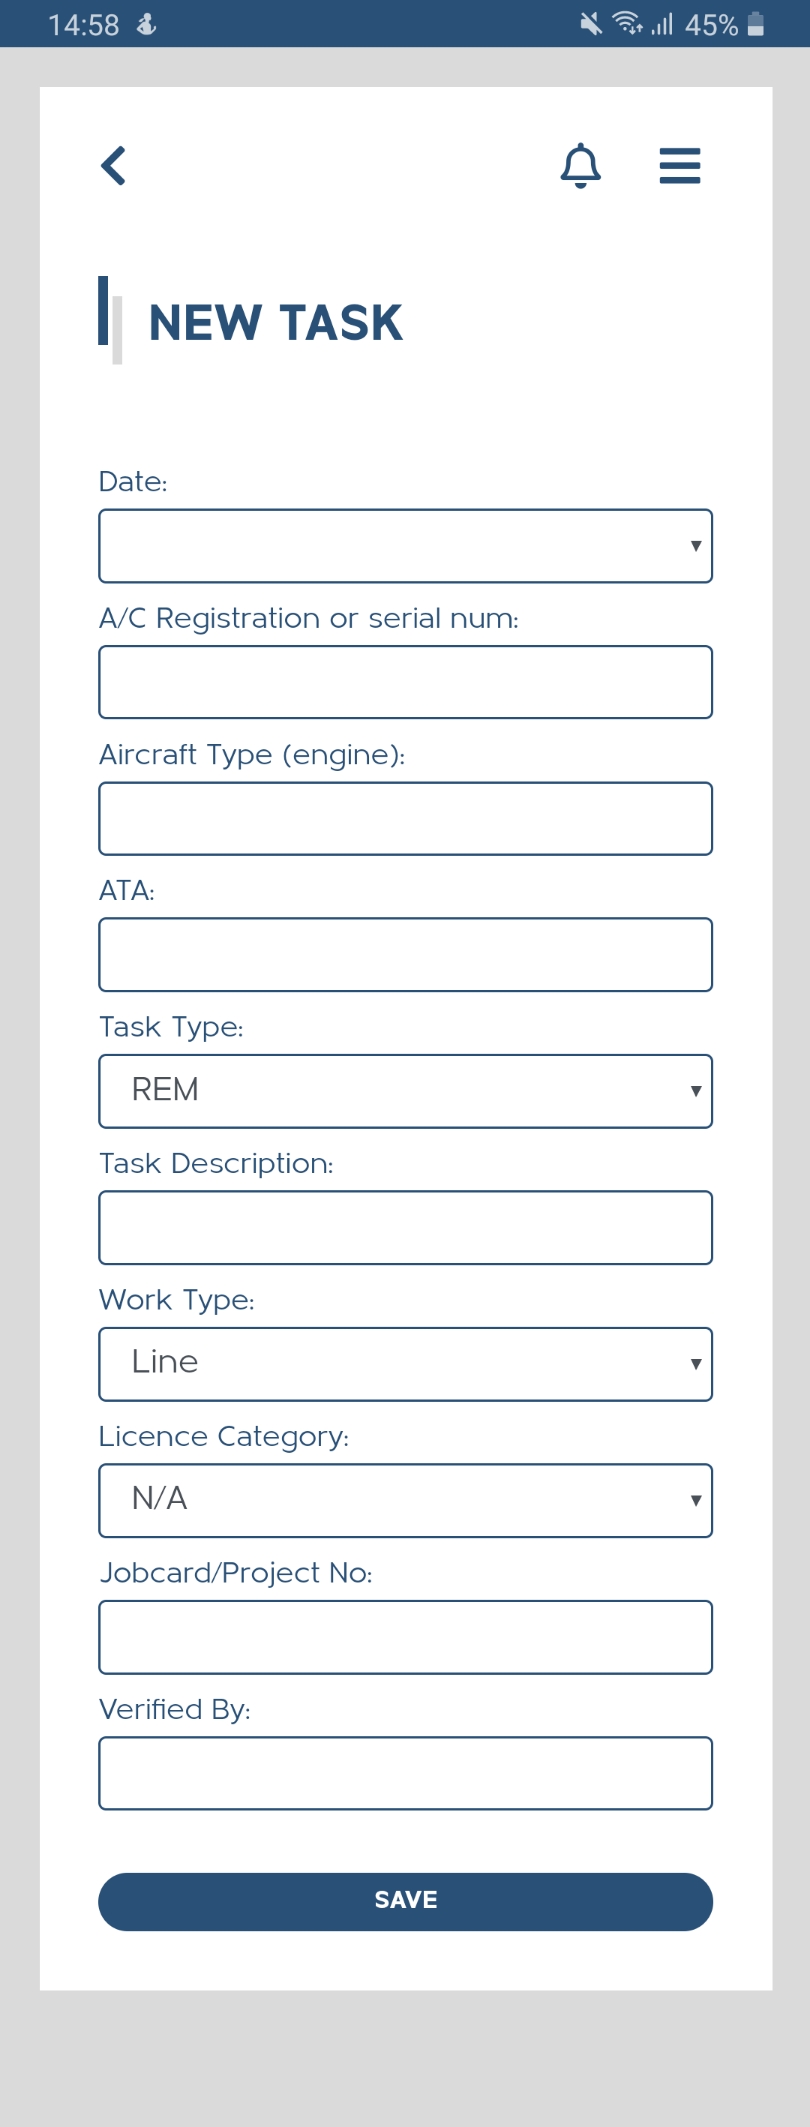Open notifications bell
810x2127 pixels.
580,166
